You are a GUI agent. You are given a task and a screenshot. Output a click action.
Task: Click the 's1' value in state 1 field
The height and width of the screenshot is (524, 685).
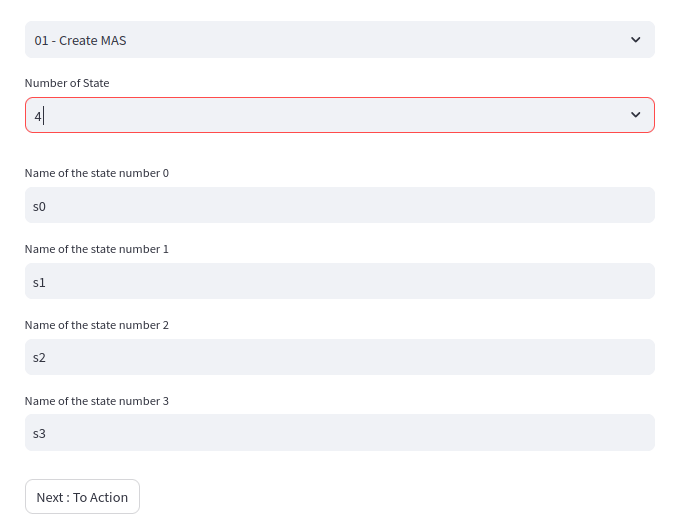point(40,283)
